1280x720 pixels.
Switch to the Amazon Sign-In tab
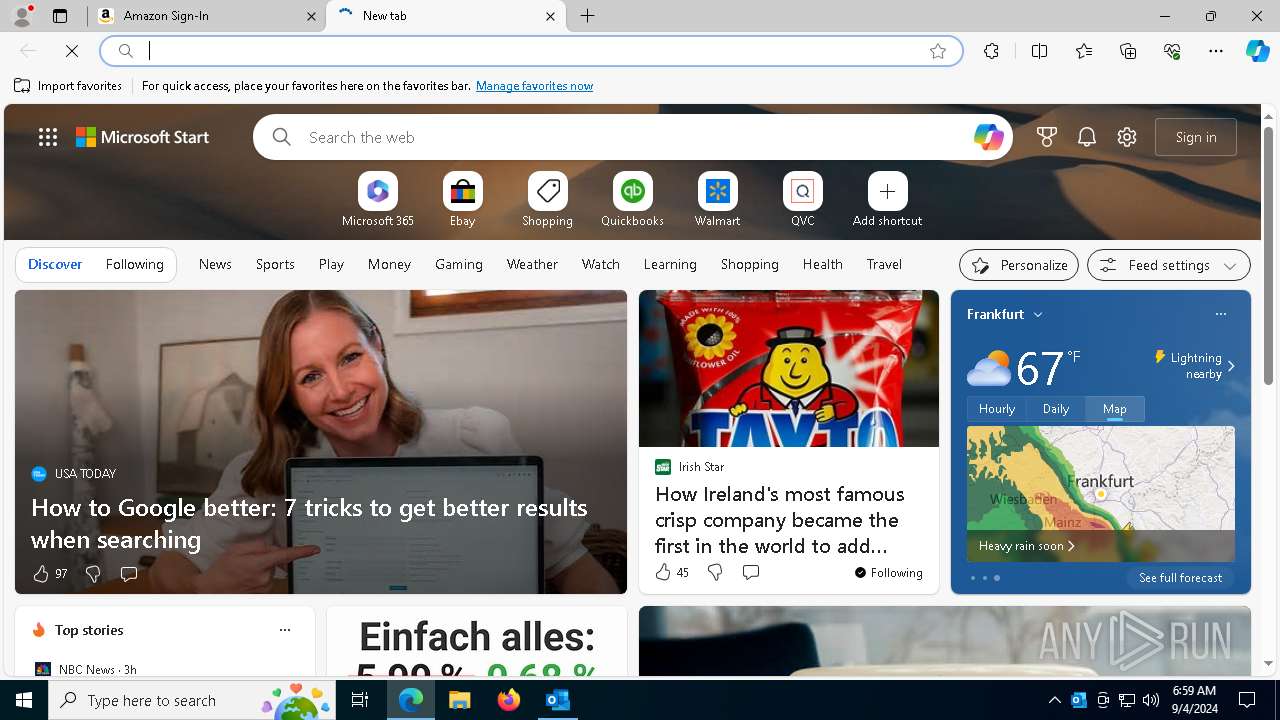tap(206, 16)
